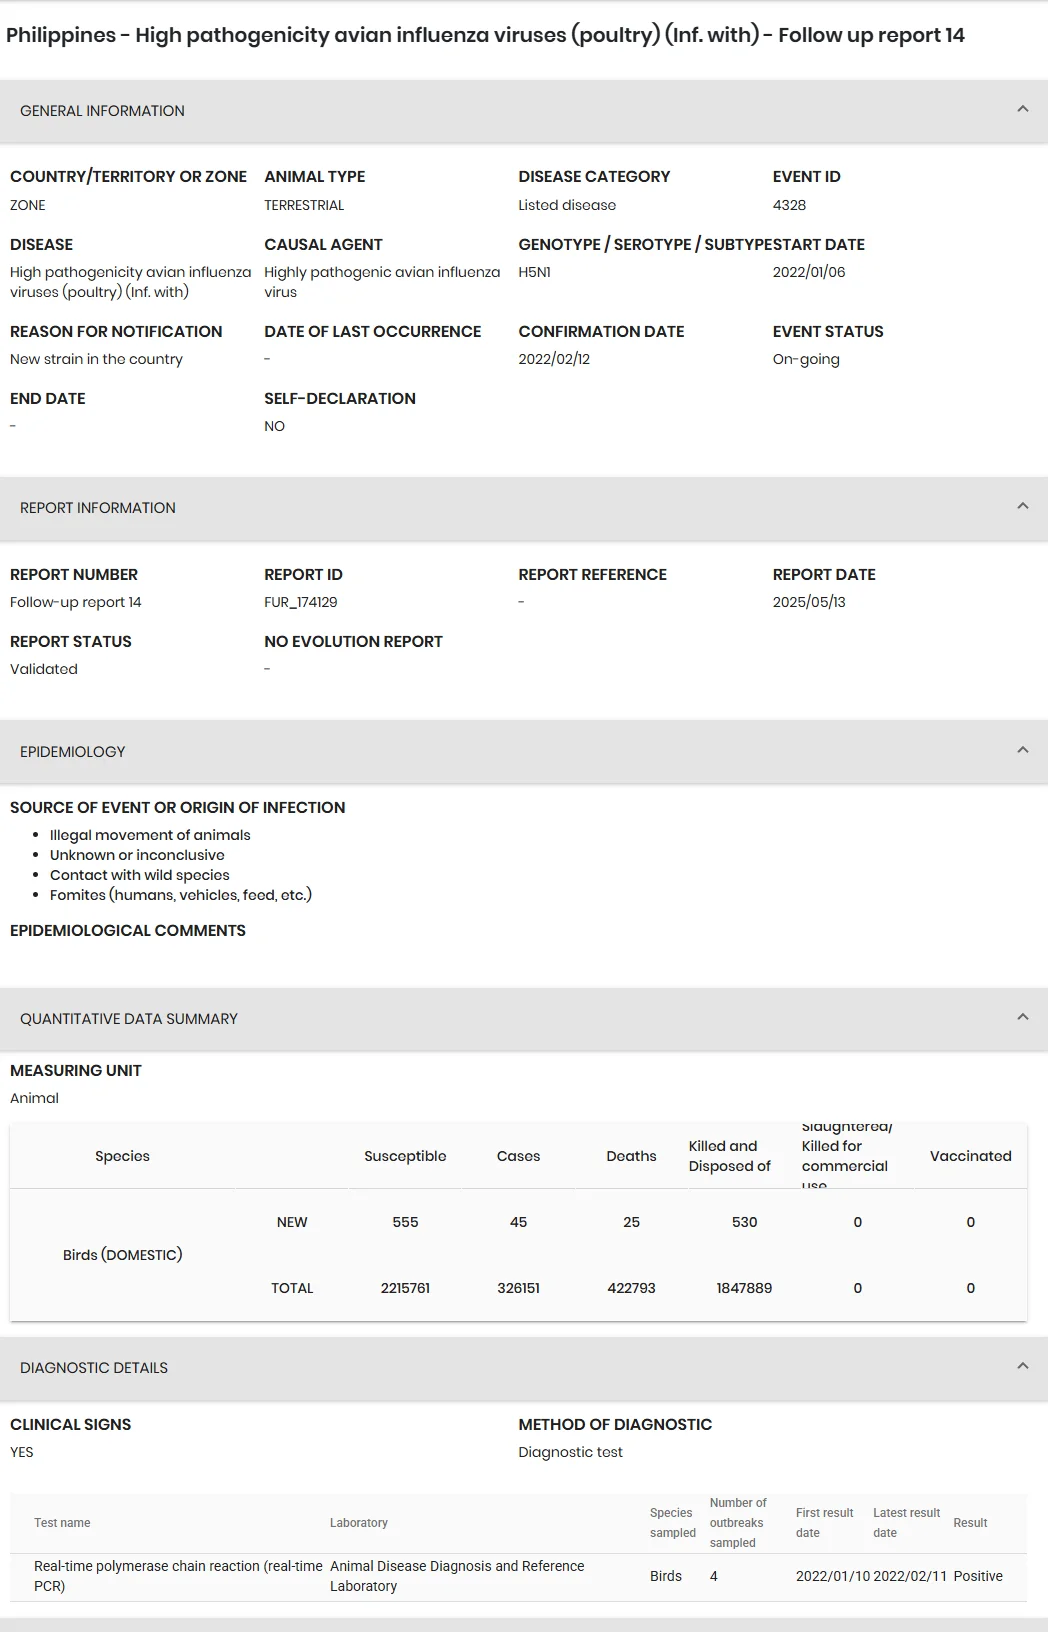Image resolution: width=1048 pixels, height=1632 pixels.
Task: Select 'Diagnostic test' method value
Action: click(570, 1452)
